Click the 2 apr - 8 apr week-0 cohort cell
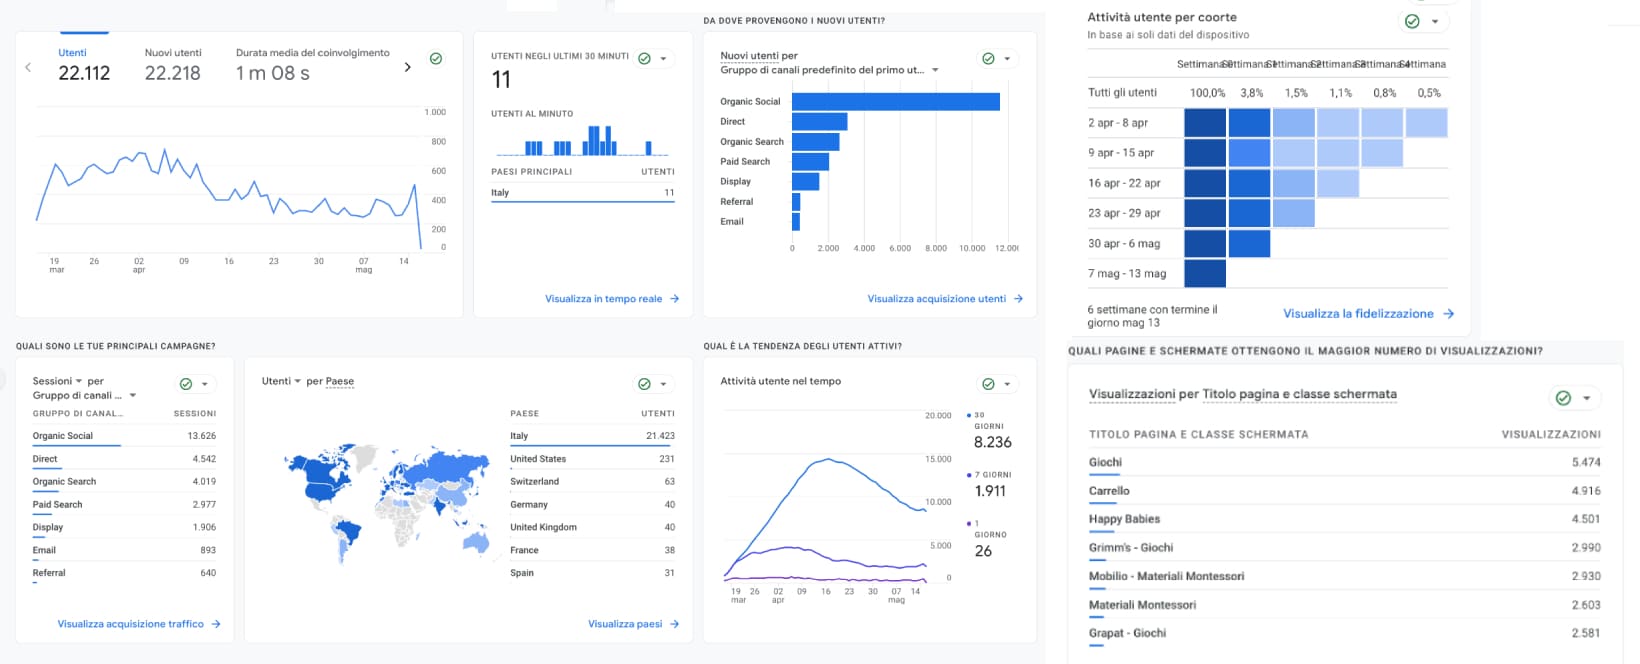This screenshot has height=664, width=1640. tap(1205, 123)
